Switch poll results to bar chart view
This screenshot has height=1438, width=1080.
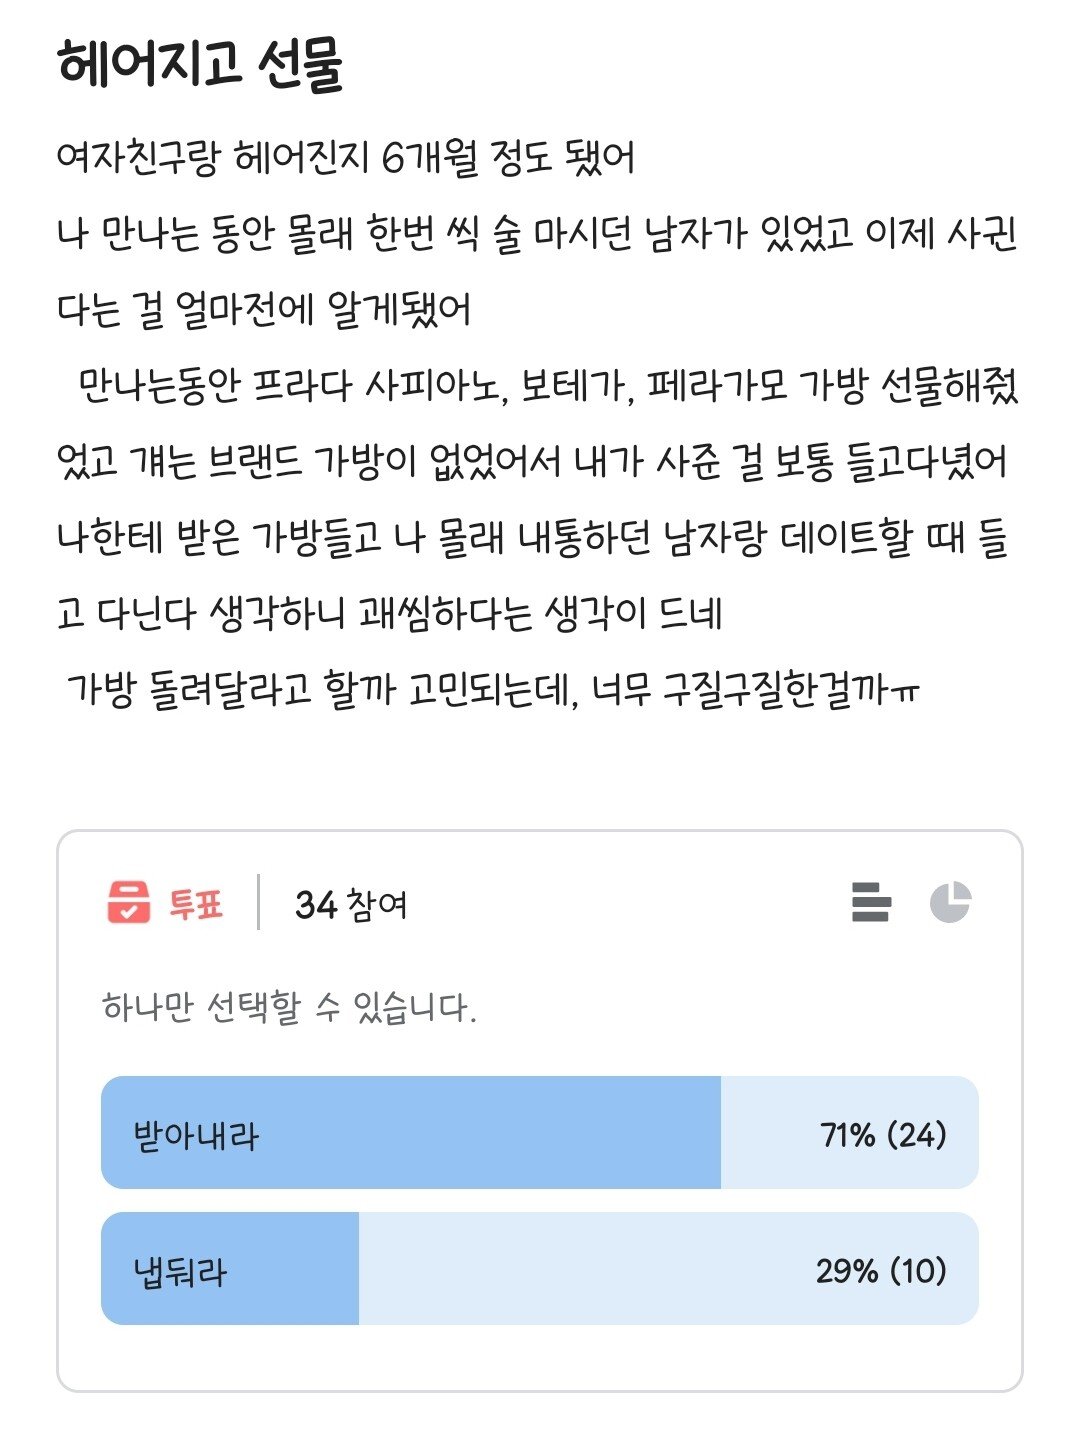871,902
